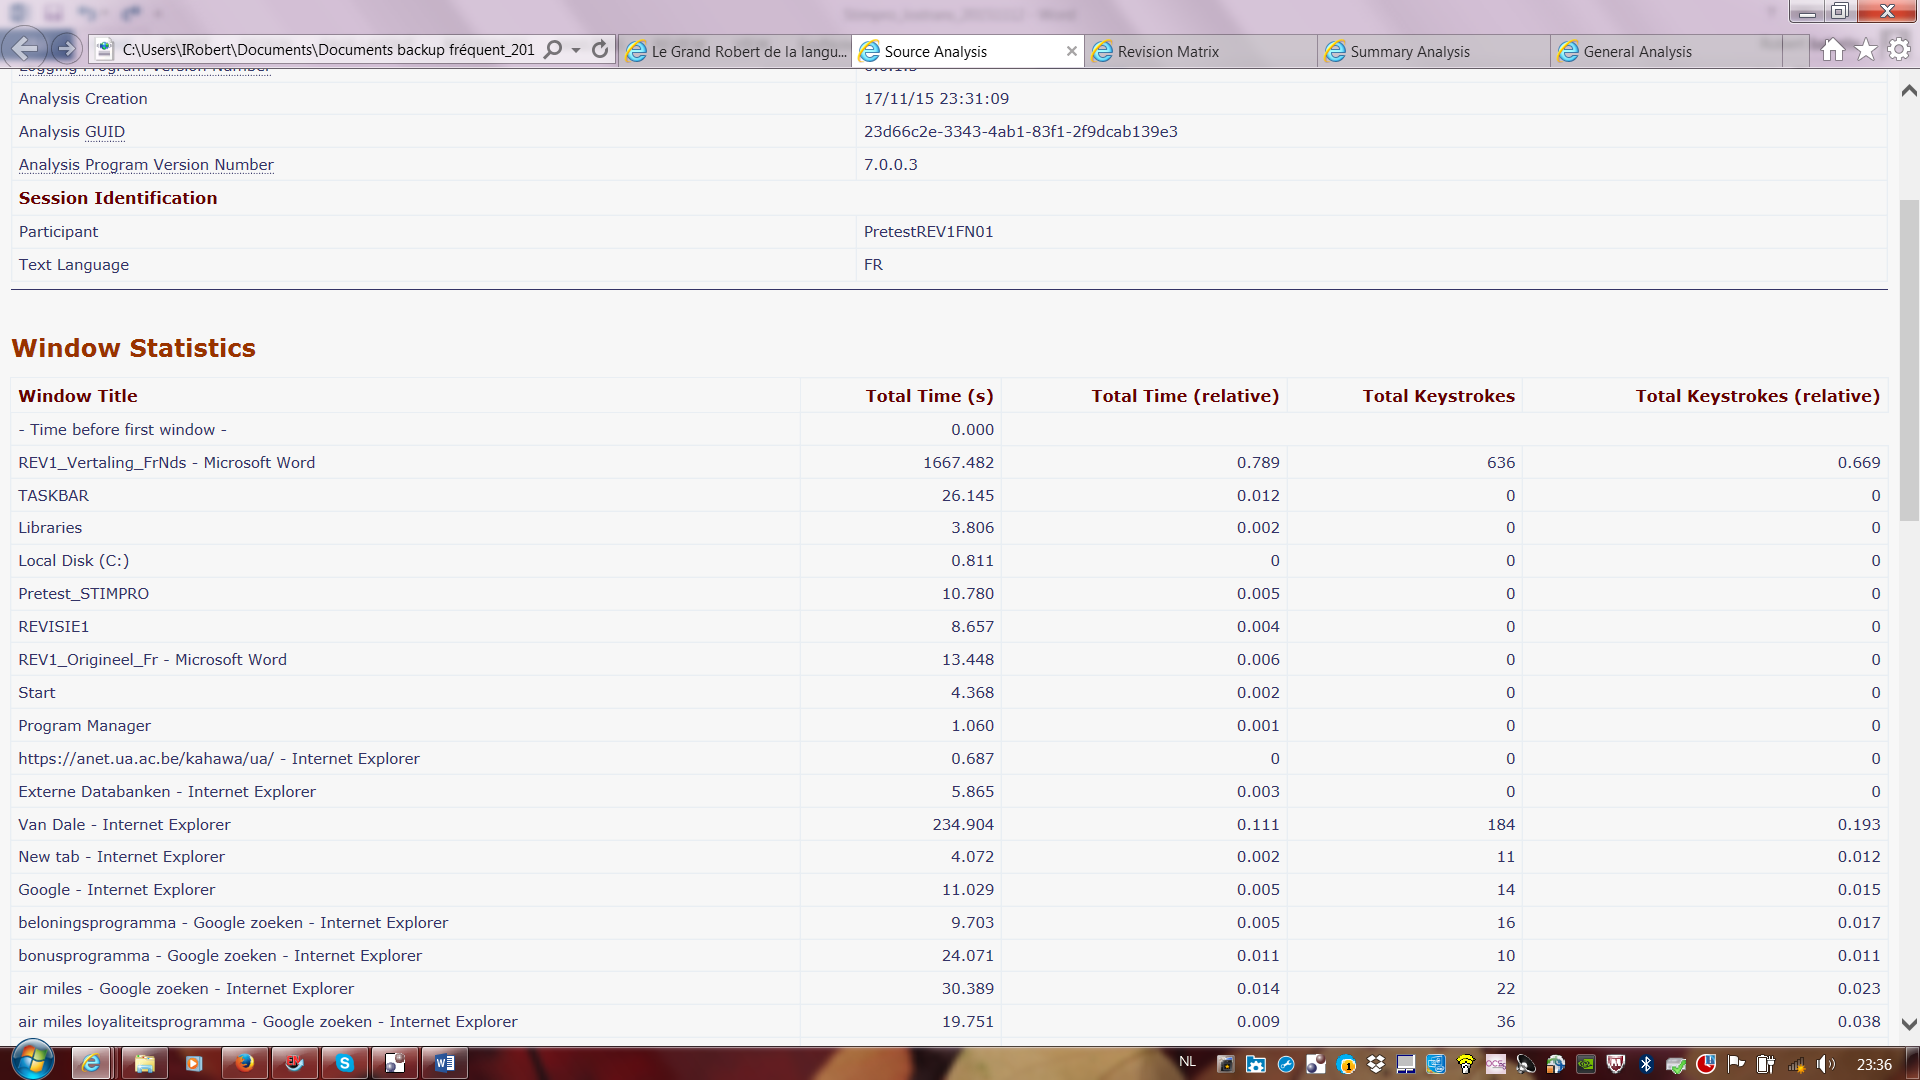Expand the address bar dropdown arrow
Image resolution: width=1920 pixels, height=1080 pixels.
coord(576,50)
